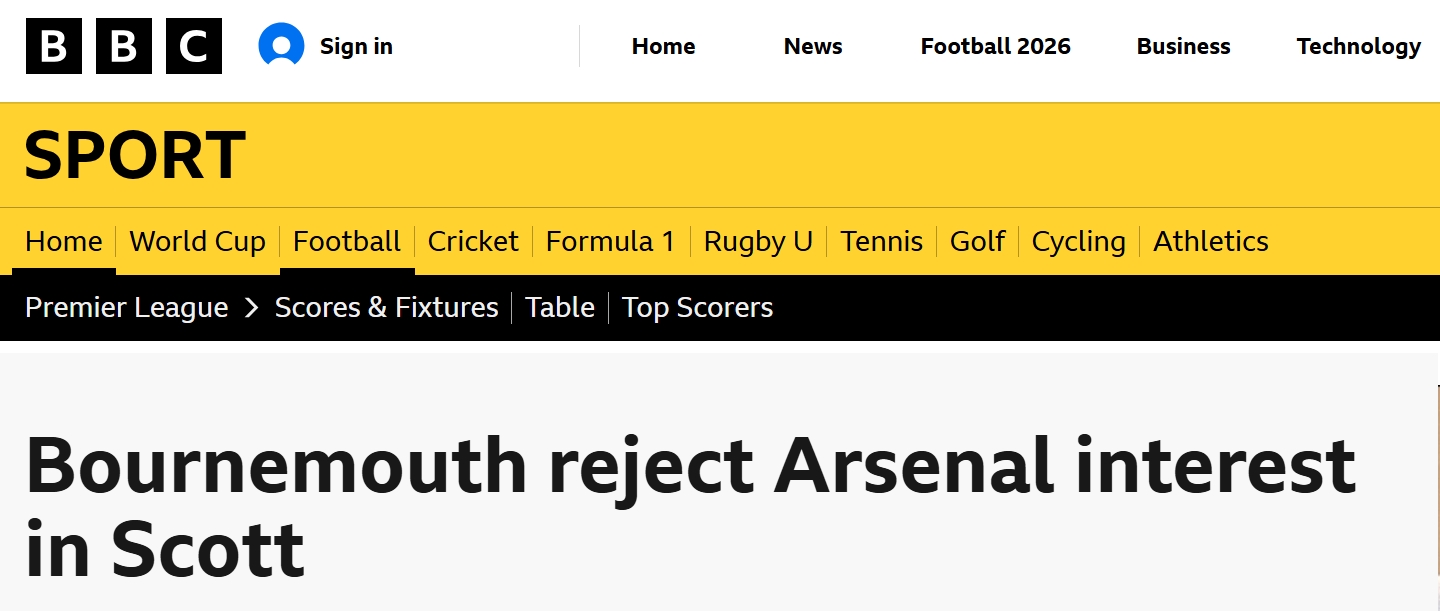This screenshot has width=1440, height=611.
Task: Select the World Cup tab
Action: tap(198, 241)
